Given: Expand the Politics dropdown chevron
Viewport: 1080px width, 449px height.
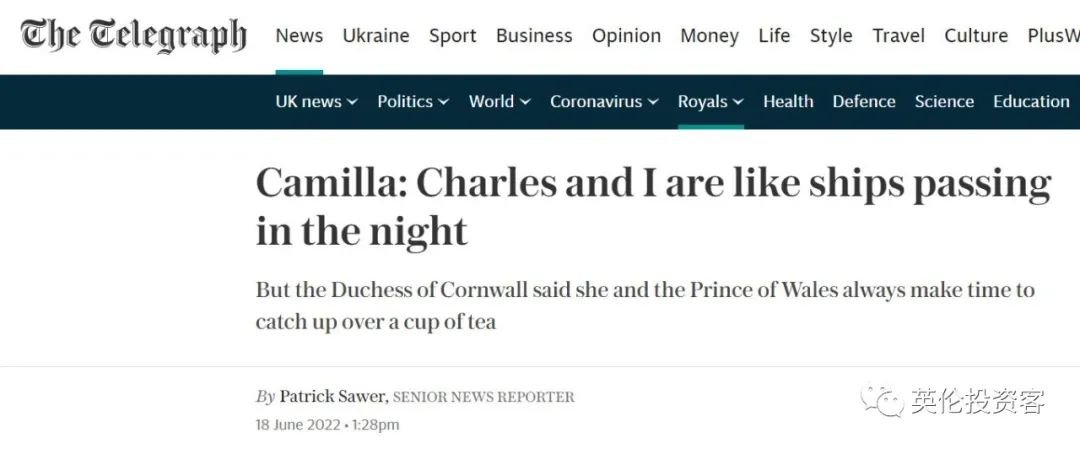Looking at the screenshot, I should pos(443,102).
